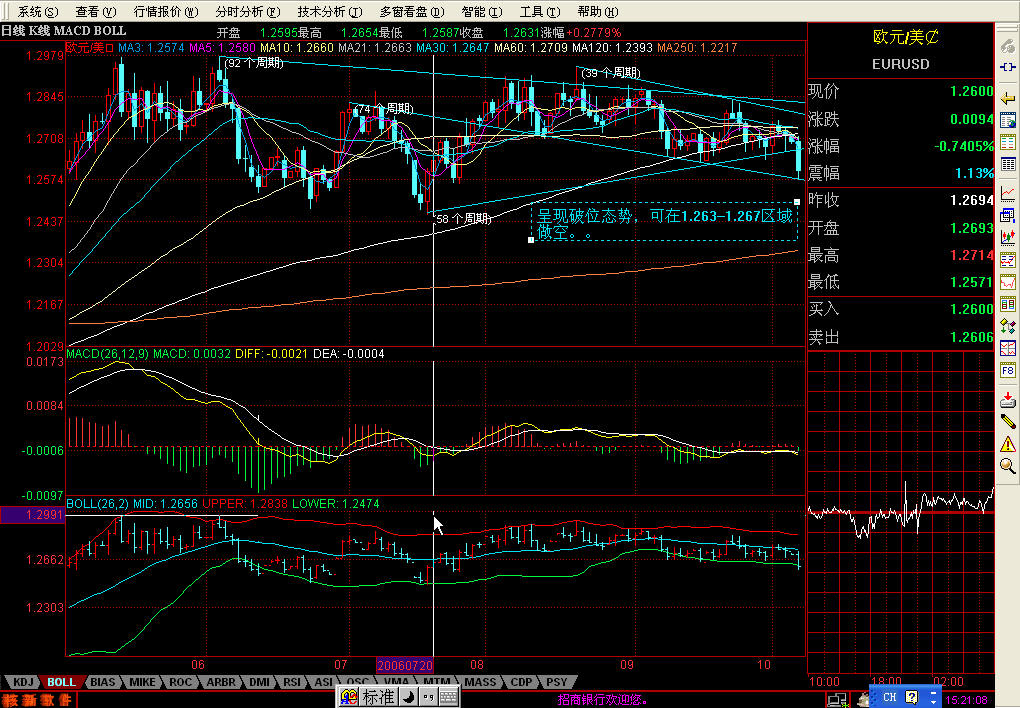
Task: Click the EURUSD symbol title
Action: click(900, 64)
